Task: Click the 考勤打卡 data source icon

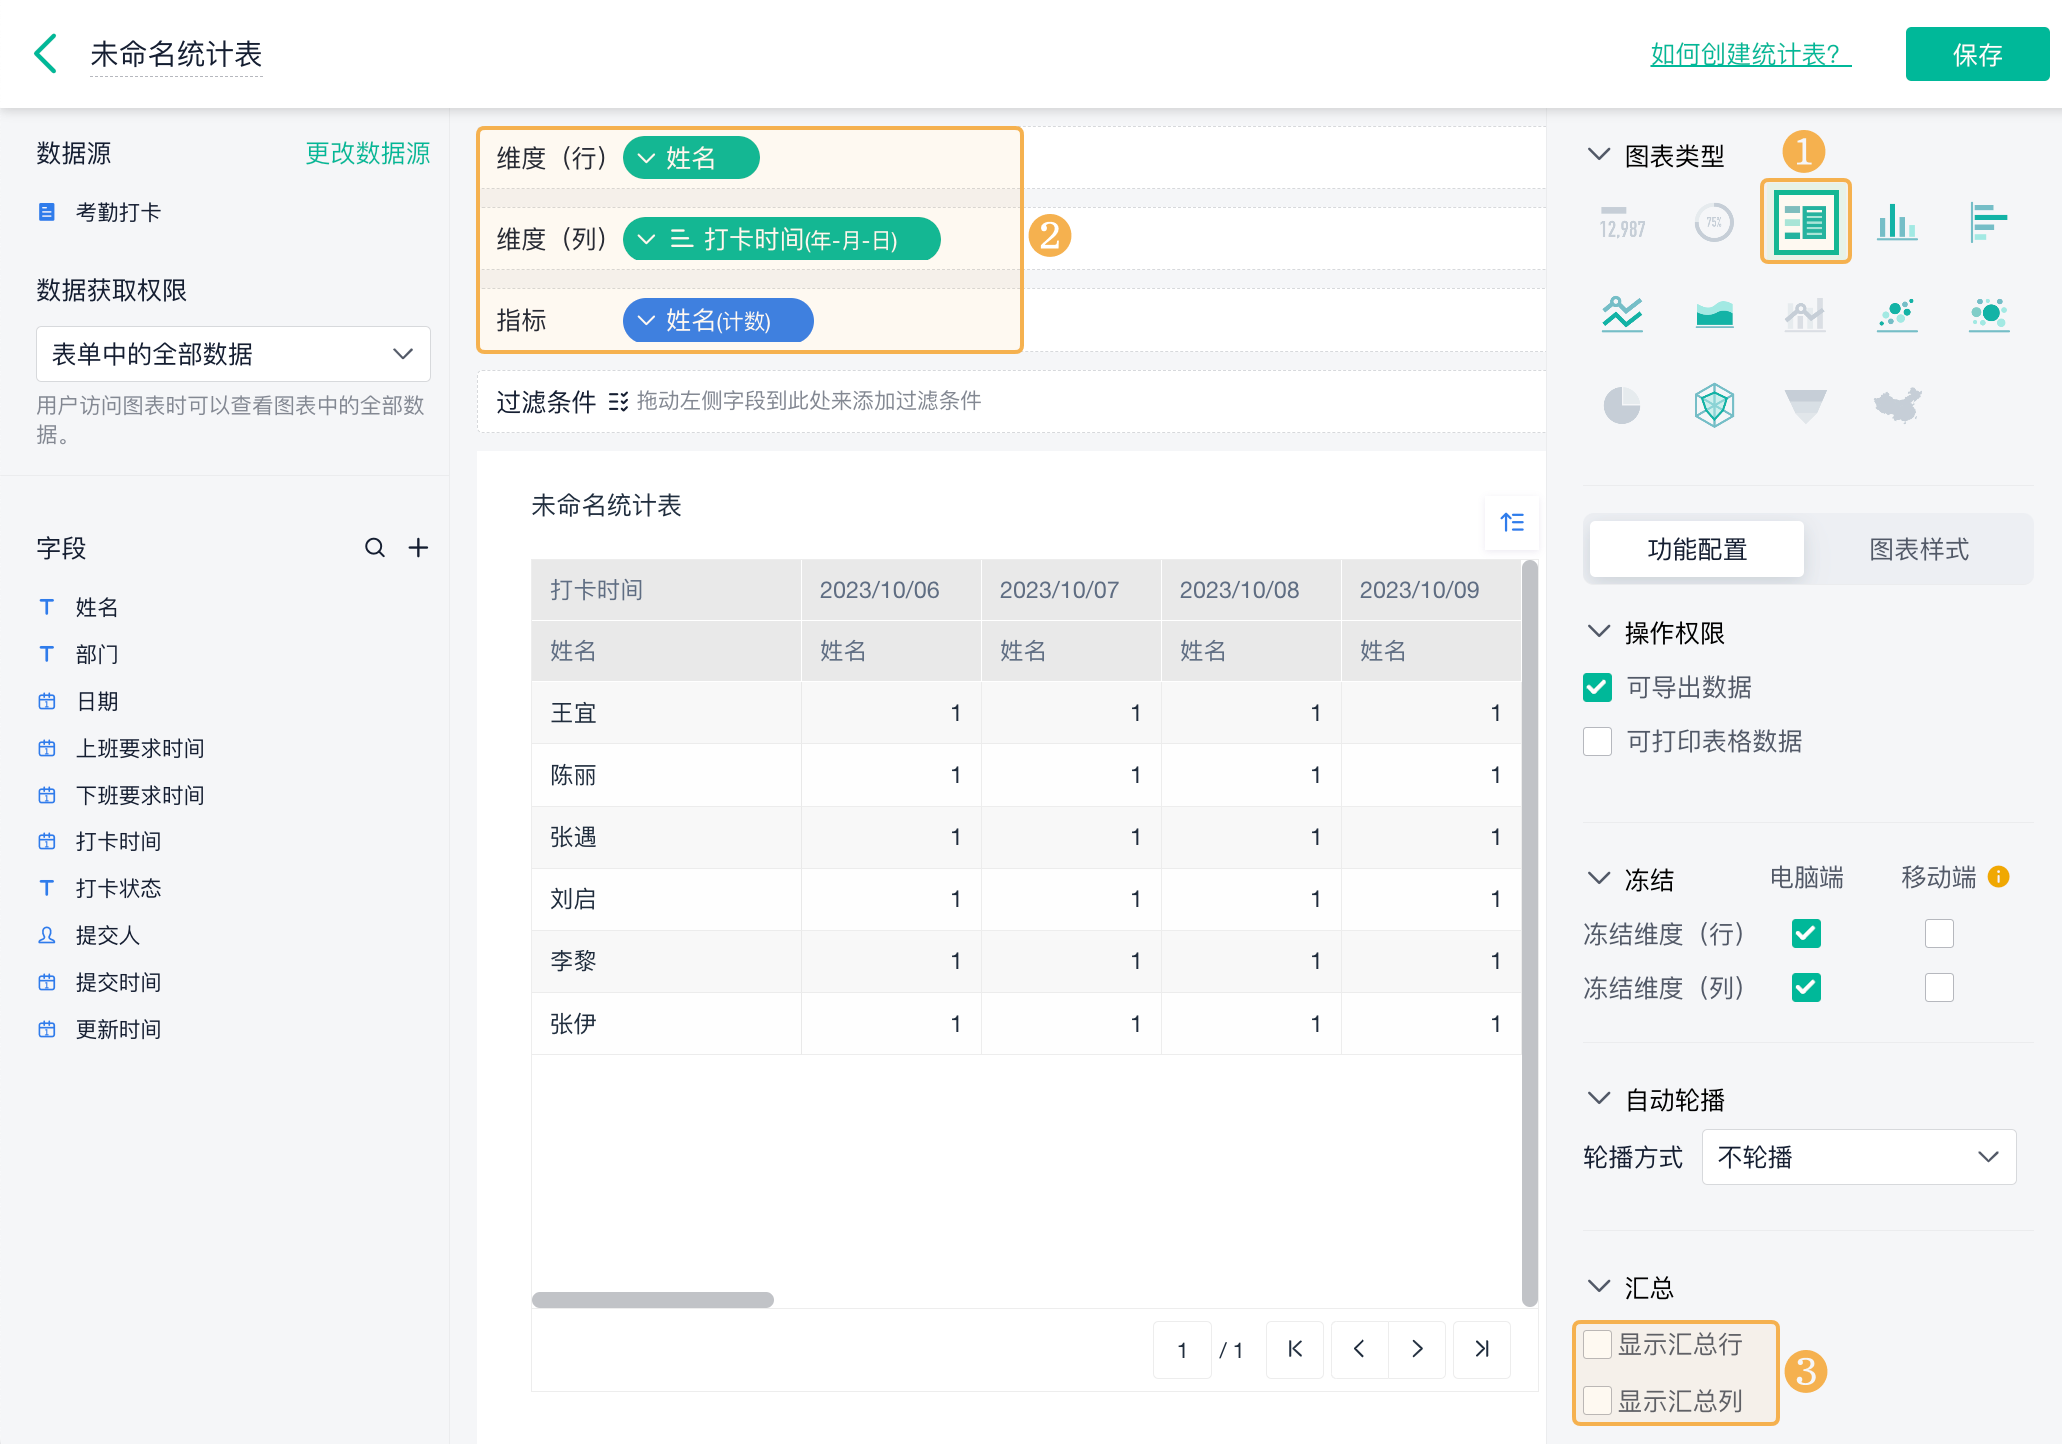Action: (x=46, y=212)
